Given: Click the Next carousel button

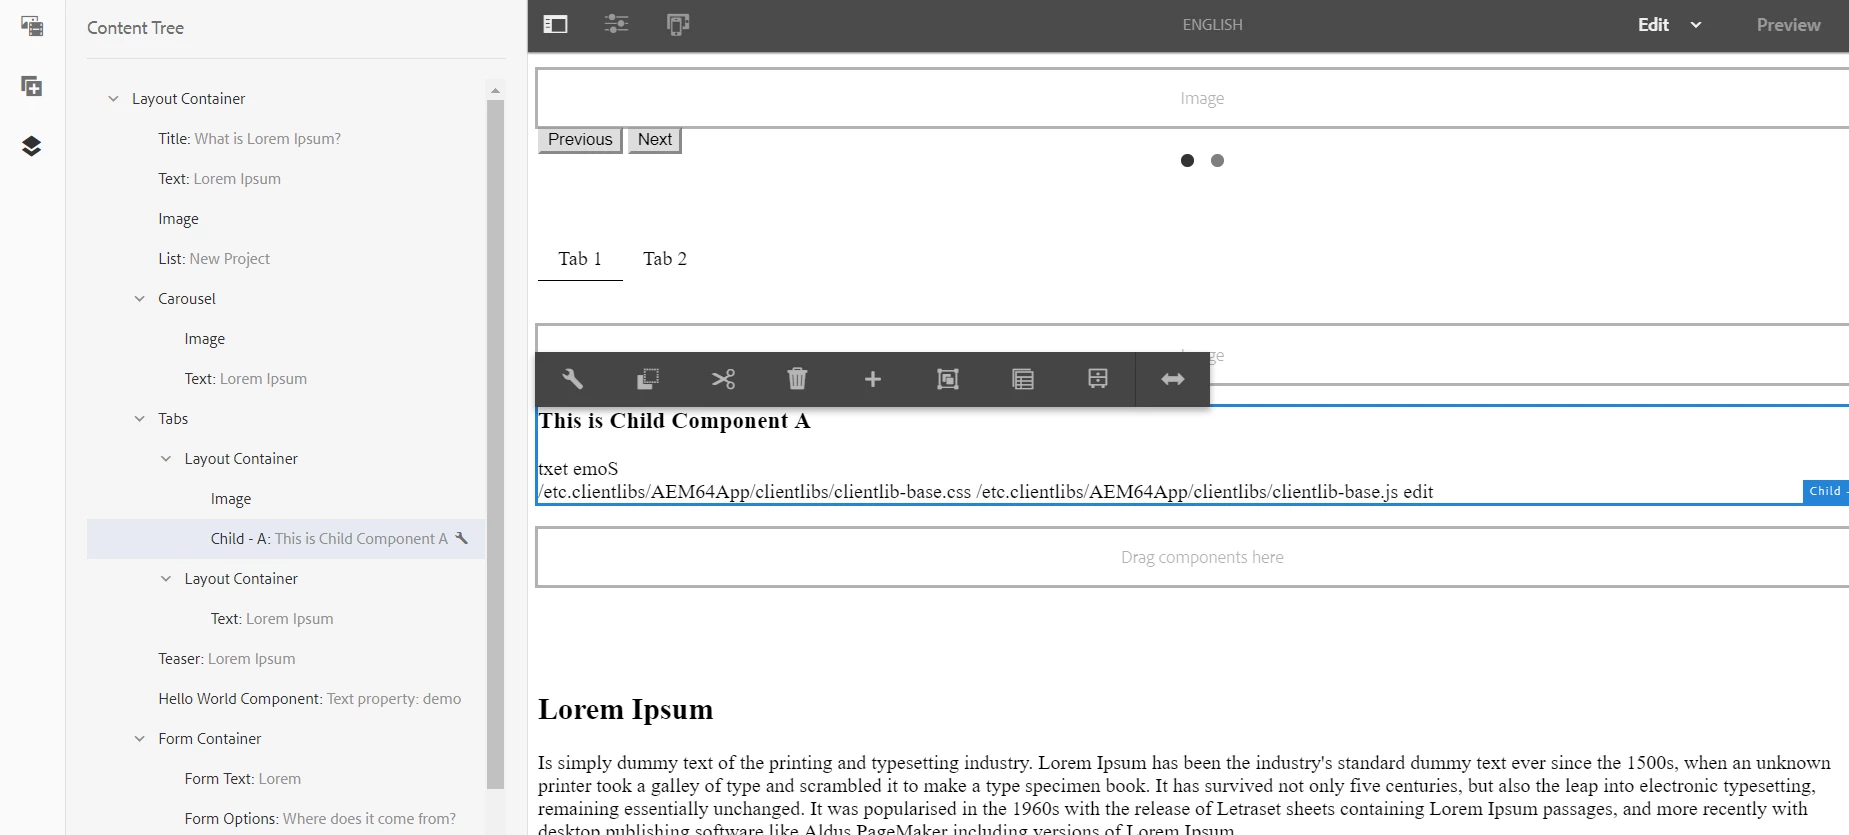Looking at the screenshot, I should pos(655,140).
